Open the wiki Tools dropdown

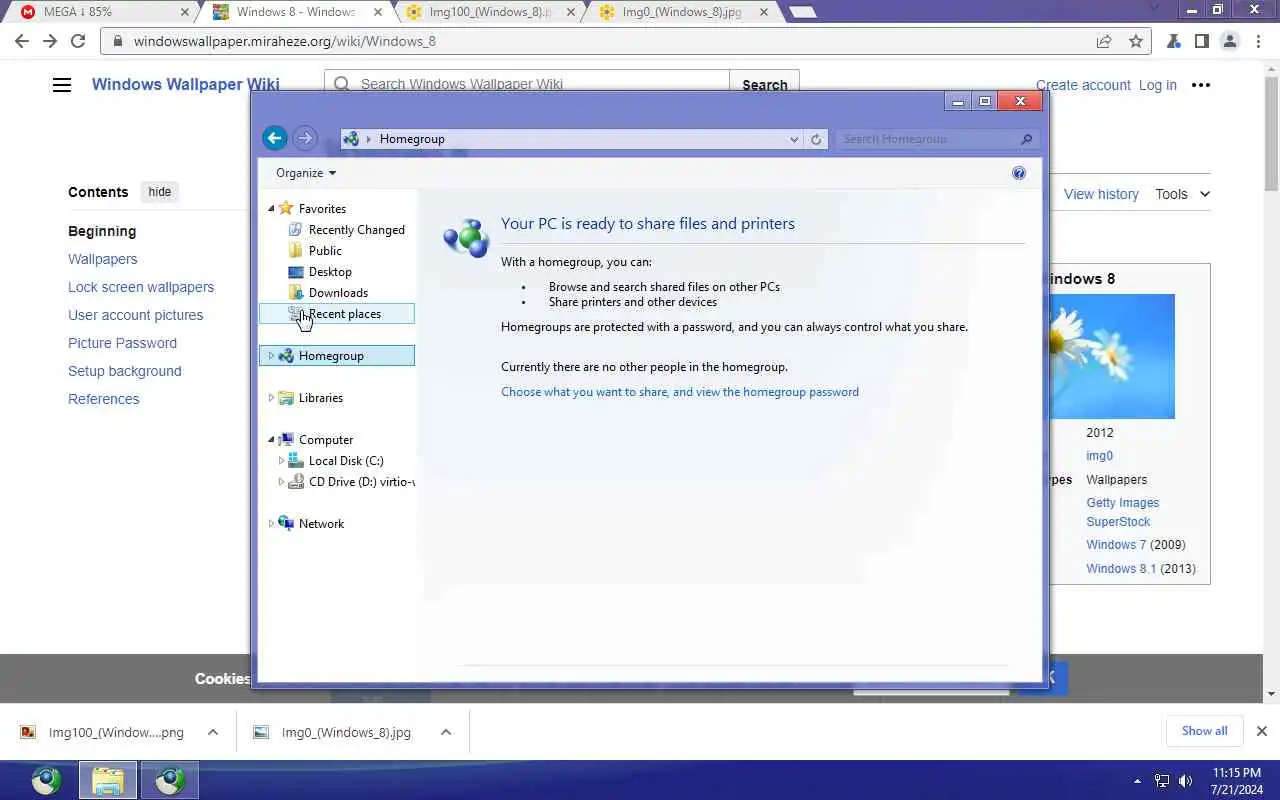click(1182, 194)
